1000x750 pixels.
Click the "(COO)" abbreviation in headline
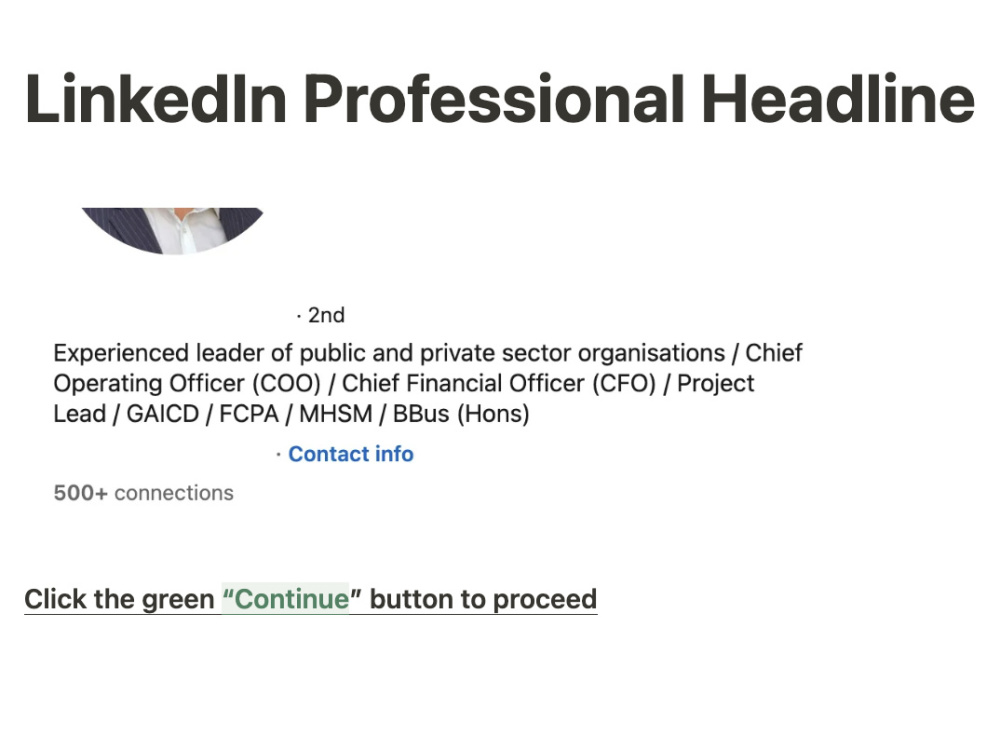(x=286, y=383)
